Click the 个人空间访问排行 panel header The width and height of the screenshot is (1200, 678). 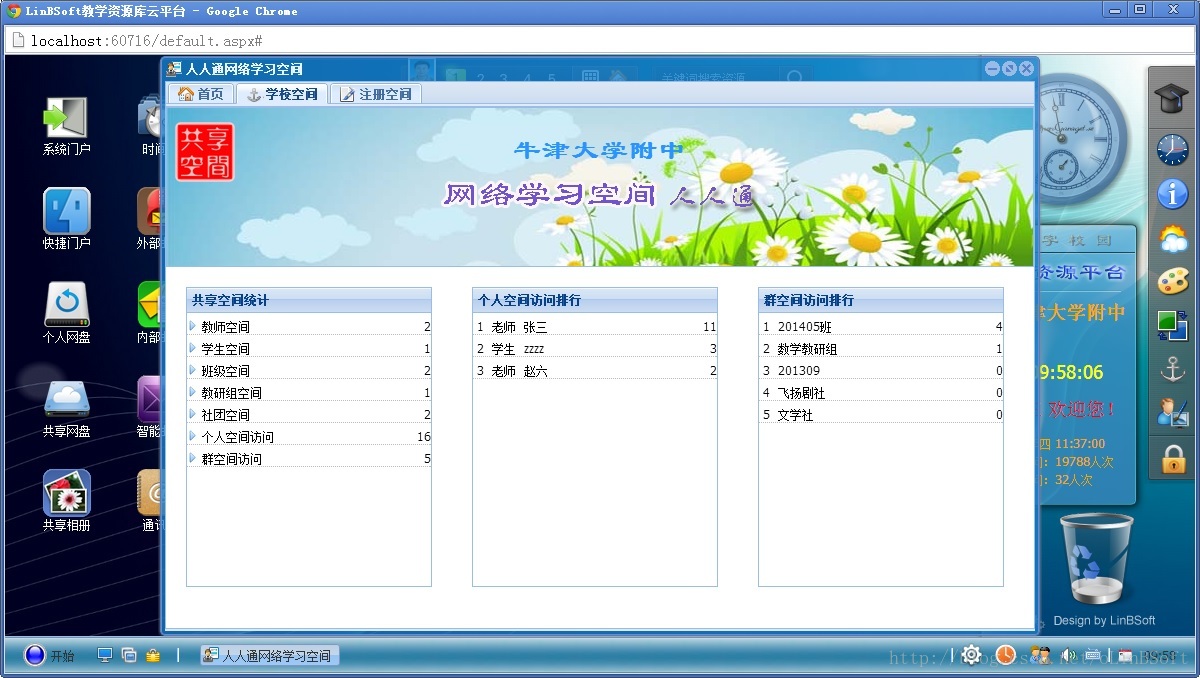(x=595, y=300)
